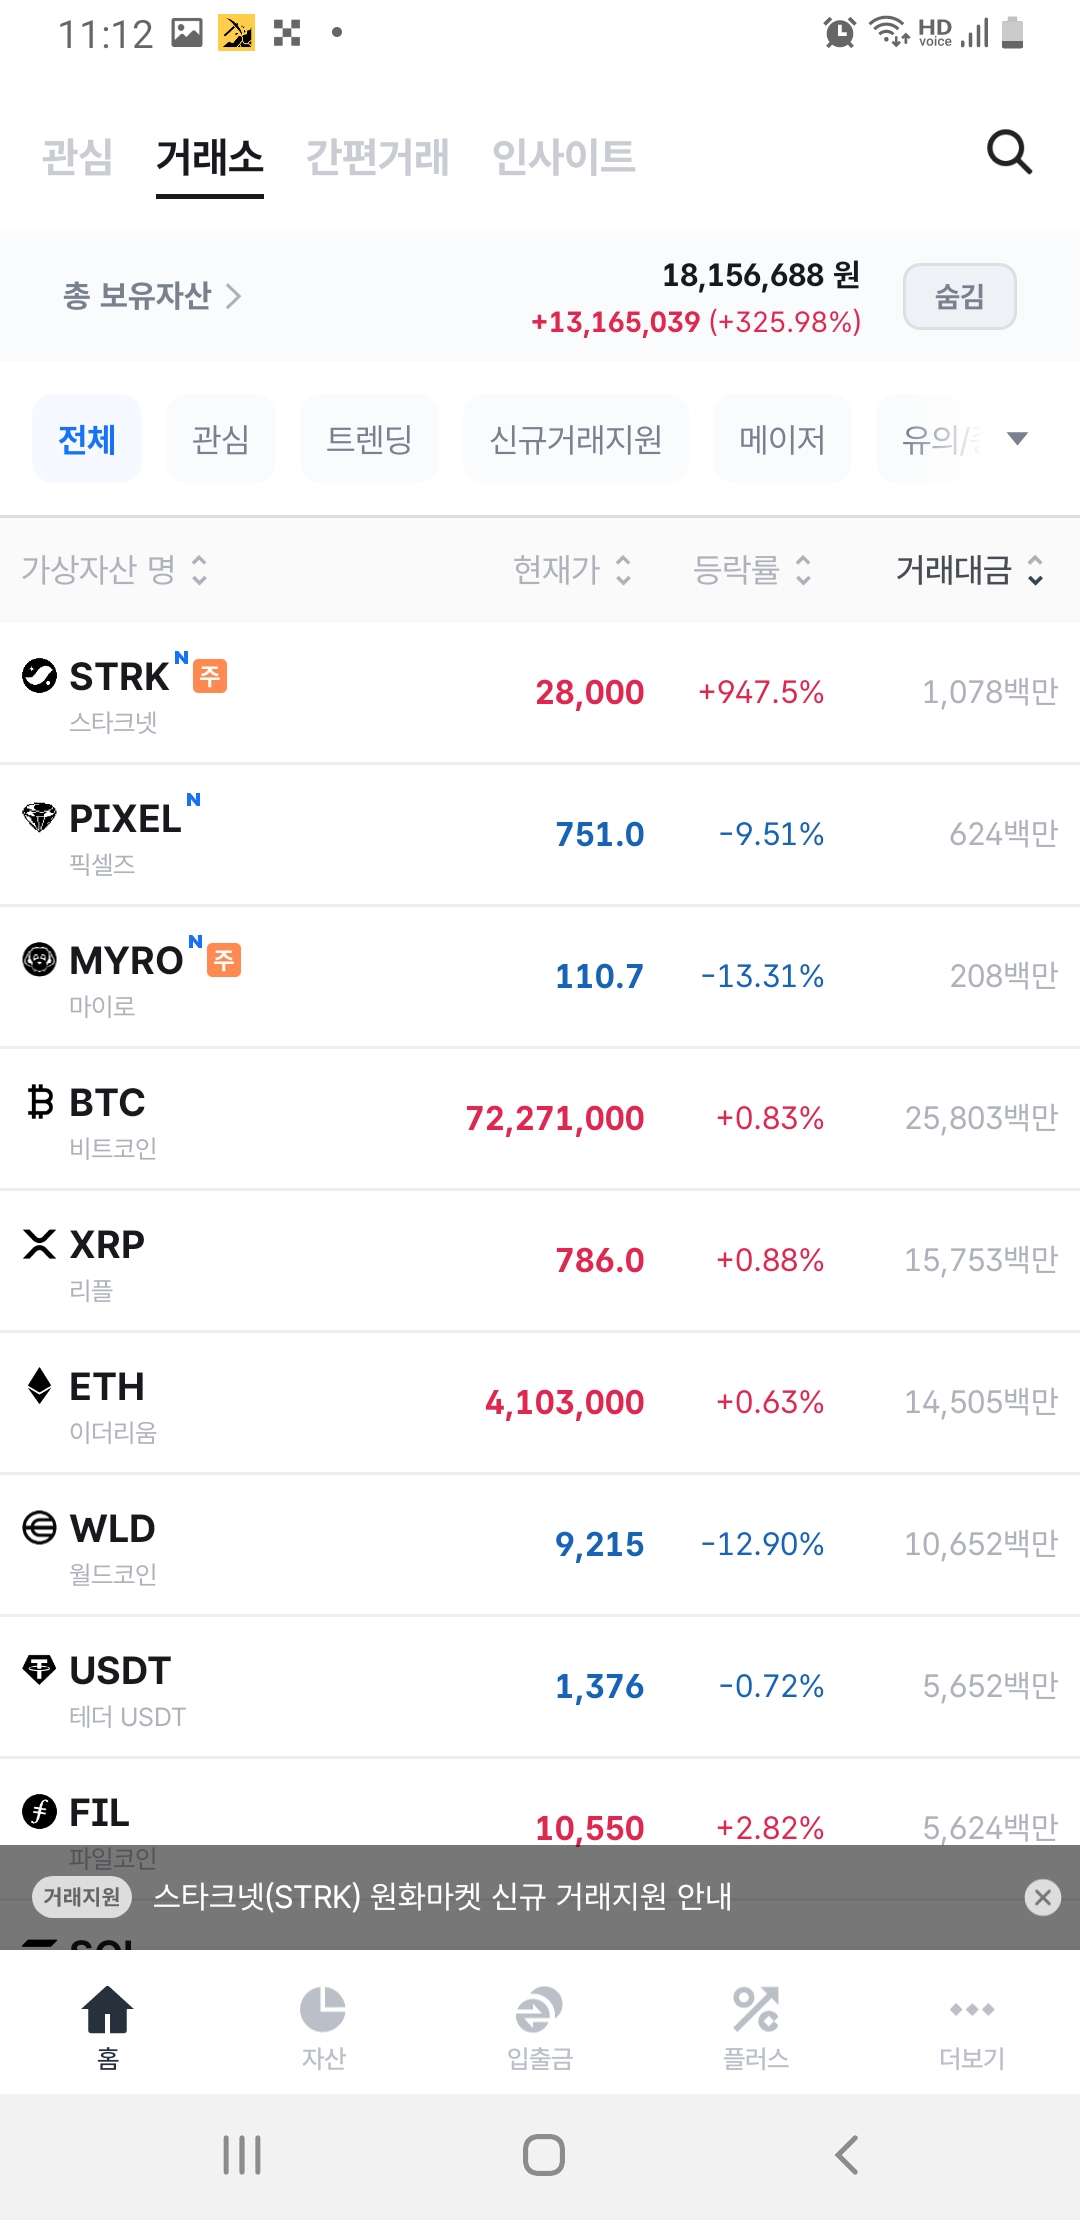Dismiss the STRK notice banner
Image resolution: width=1080 pixels, height=2220 pixels.
(x=1042, y=1896)
